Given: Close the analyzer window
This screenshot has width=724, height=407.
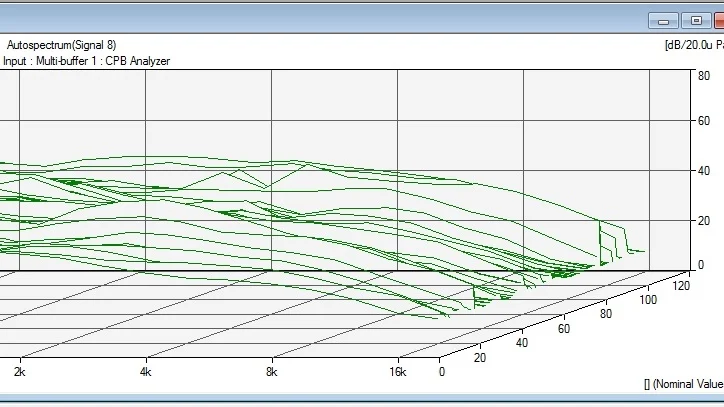Looking at the screenshot, I should tap(719, 21).
